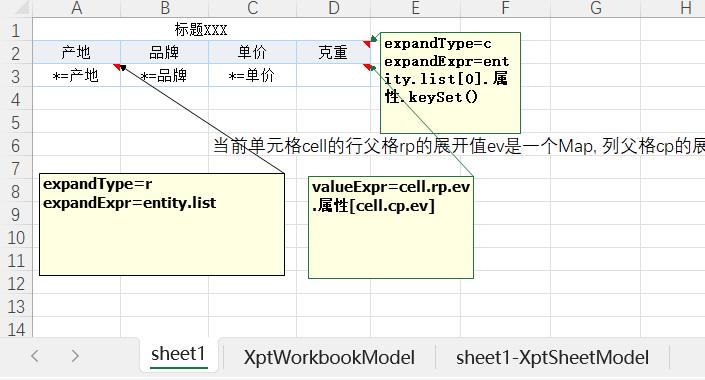
Task: Select row 14 header
Action: 16,328
